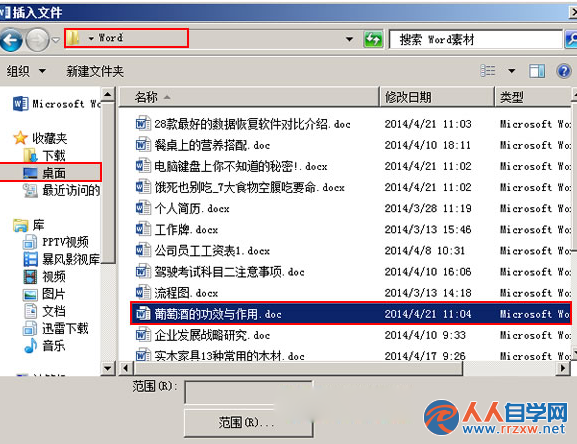Open 迅雷下载 library
The image size is (577, 444).
[x=56, y=328]
